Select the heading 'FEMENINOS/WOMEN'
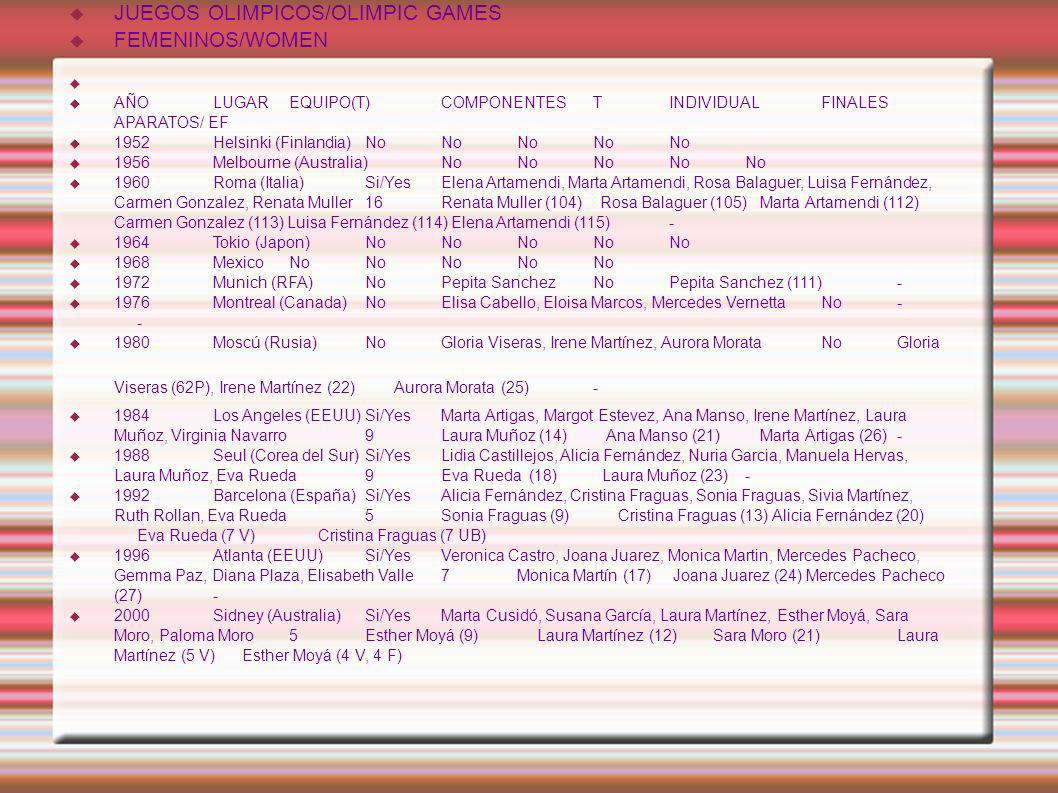1058x793 pixels. tap(221, 40)
